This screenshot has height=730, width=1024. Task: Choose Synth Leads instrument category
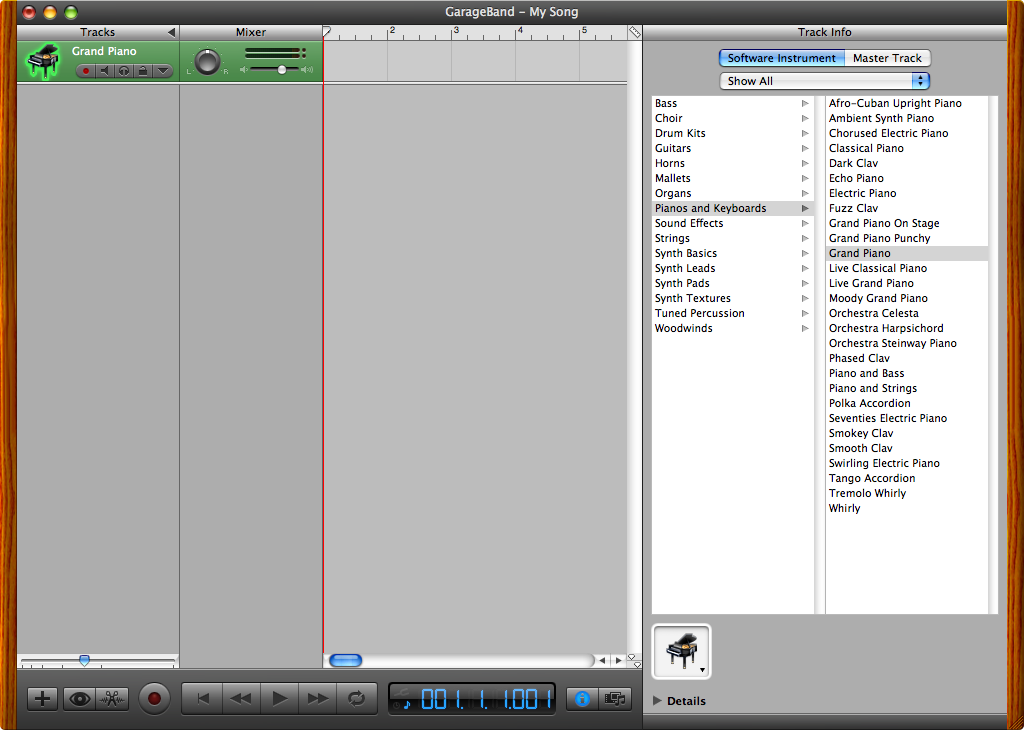[x=685, y=268]
